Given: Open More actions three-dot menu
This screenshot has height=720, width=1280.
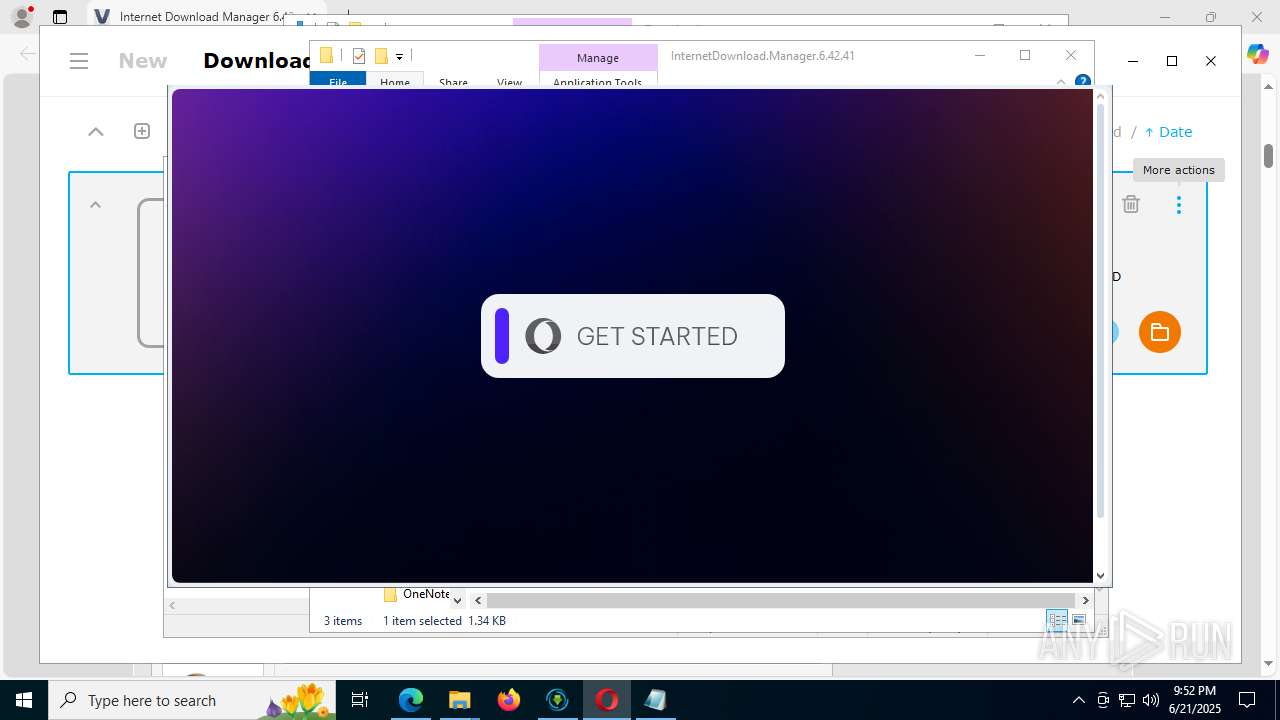Looking at the screenshot, I should (x=1179, y=204).
